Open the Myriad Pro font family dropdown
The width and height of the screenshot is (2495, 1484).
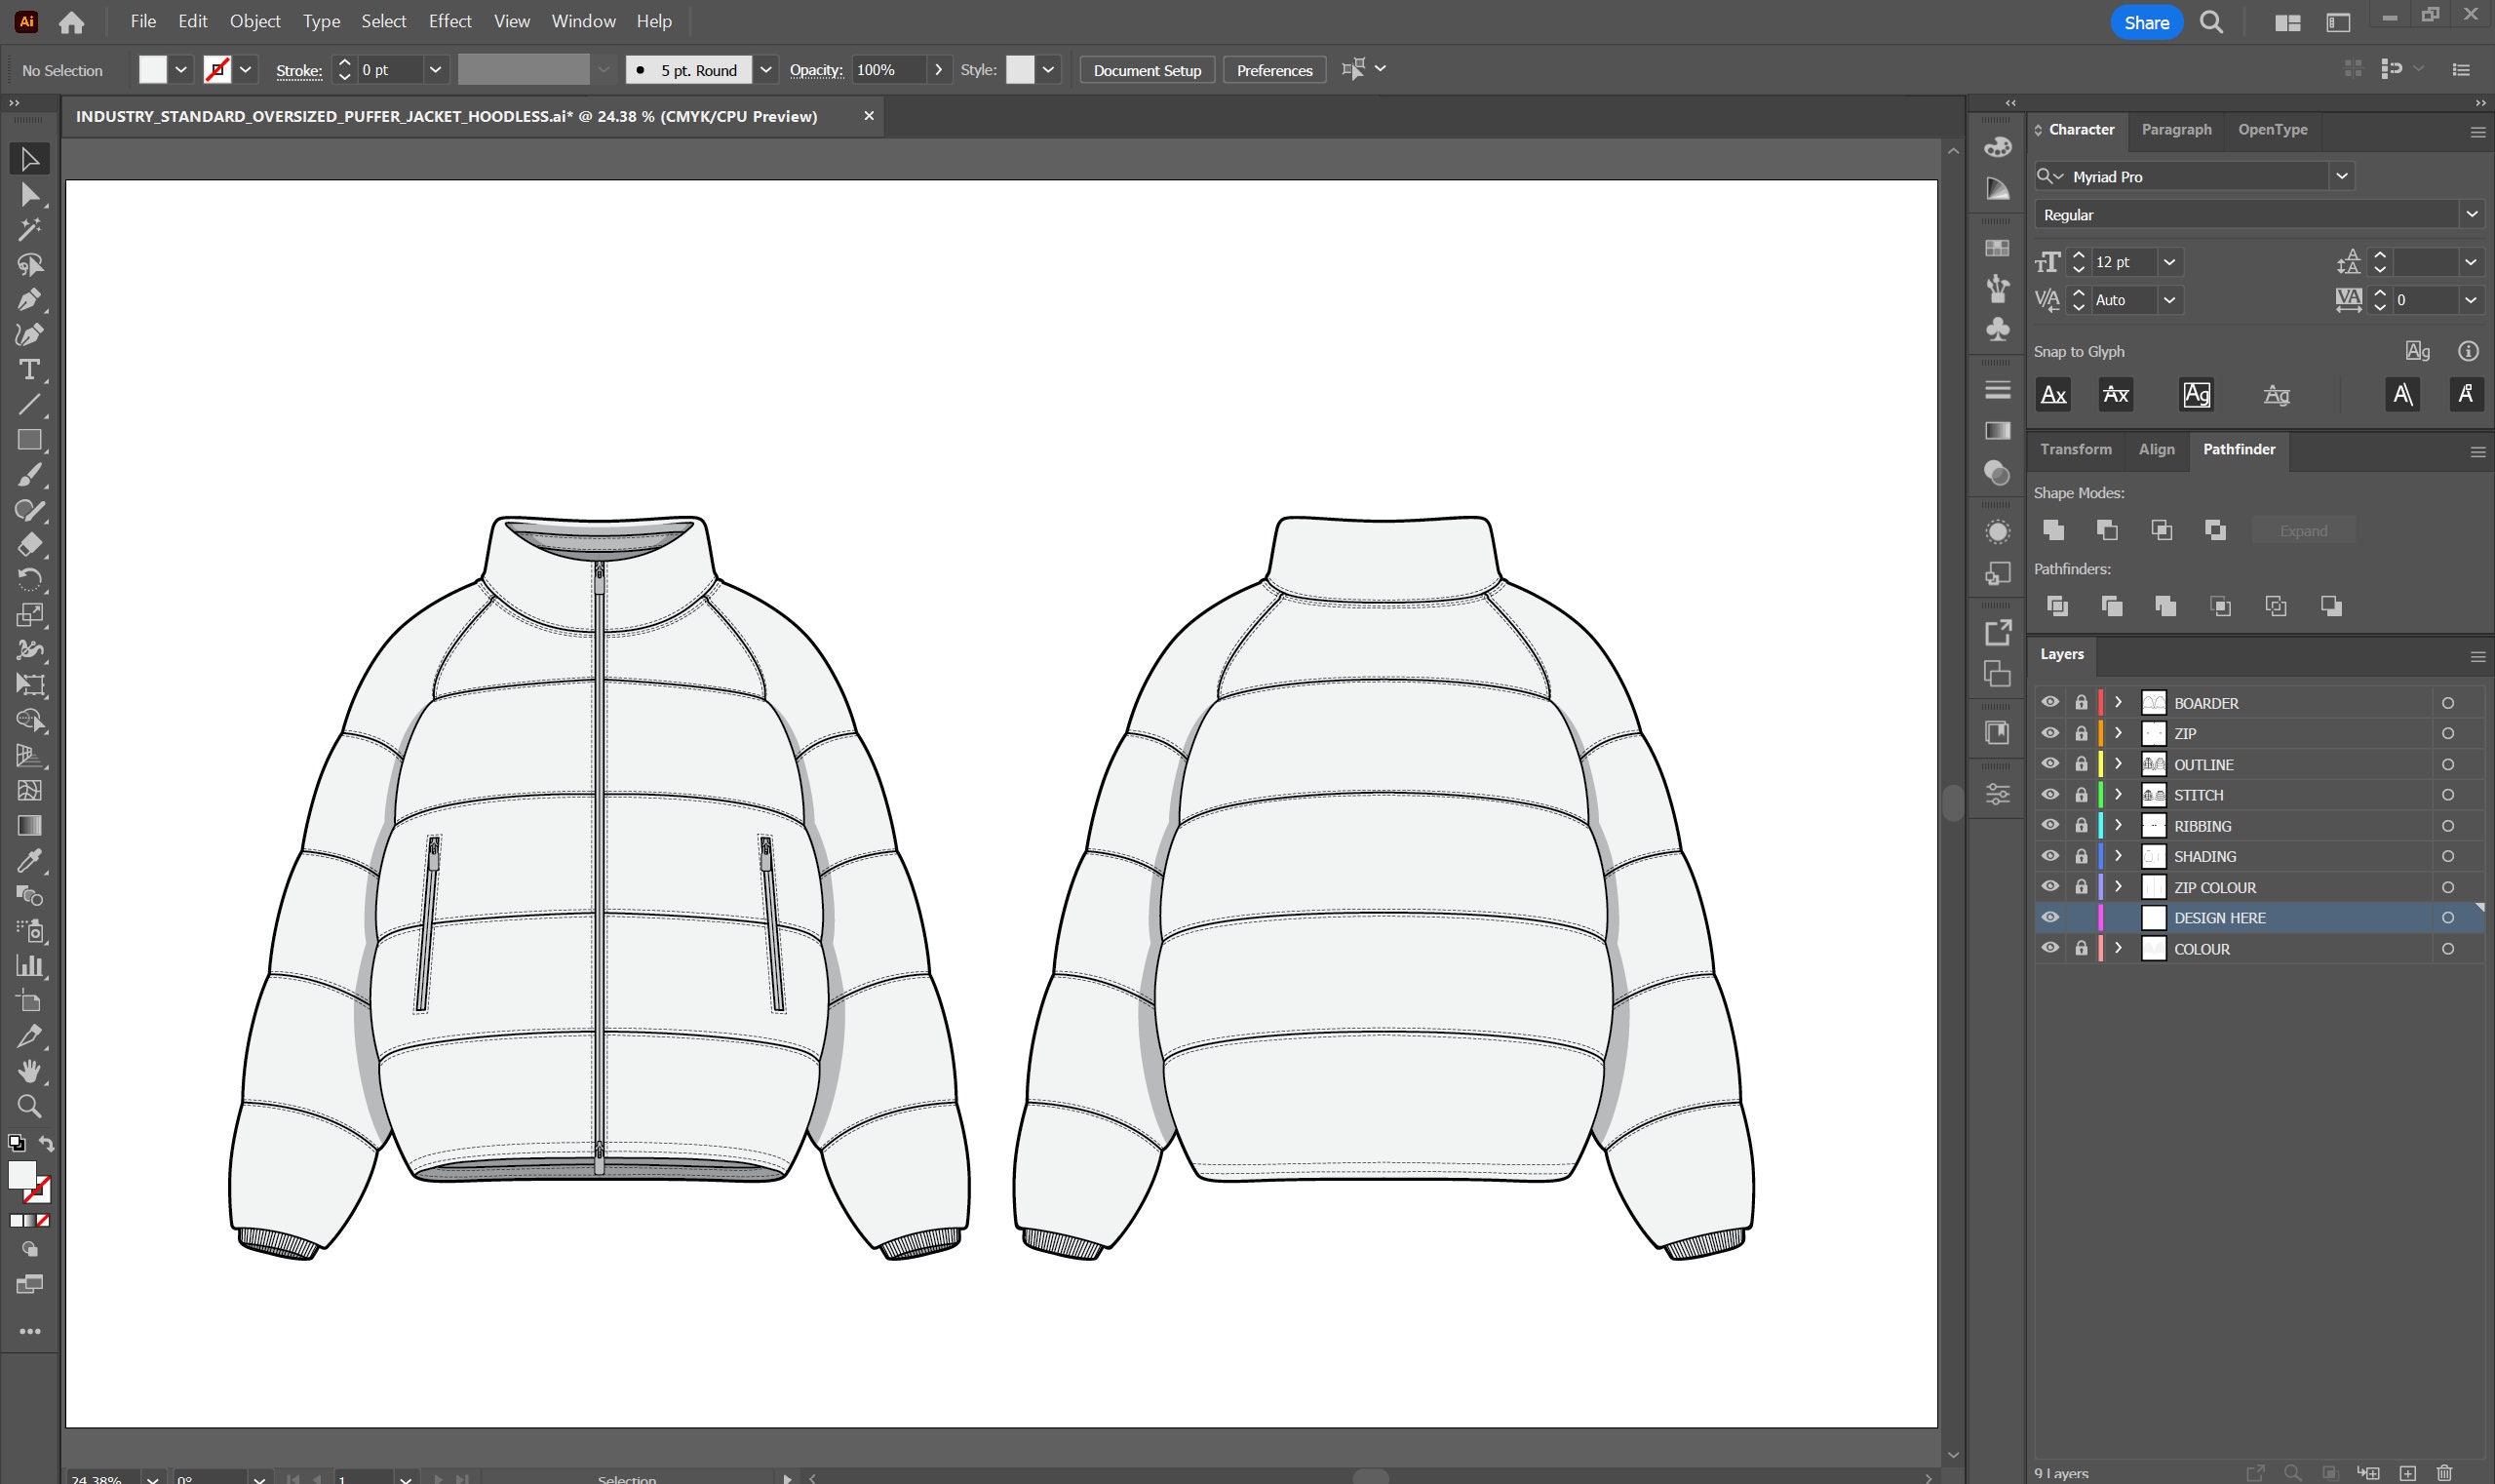(x=2342, y=176)
